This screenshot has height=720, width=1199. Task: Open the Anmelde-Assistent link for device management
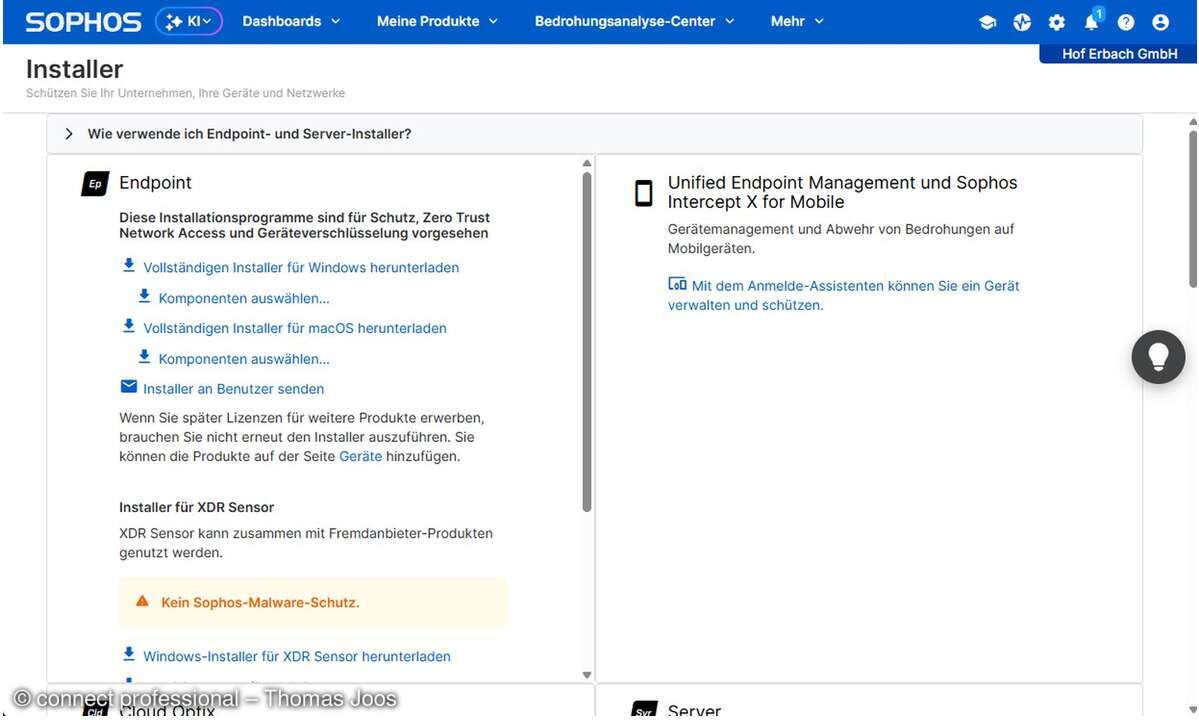843,295
